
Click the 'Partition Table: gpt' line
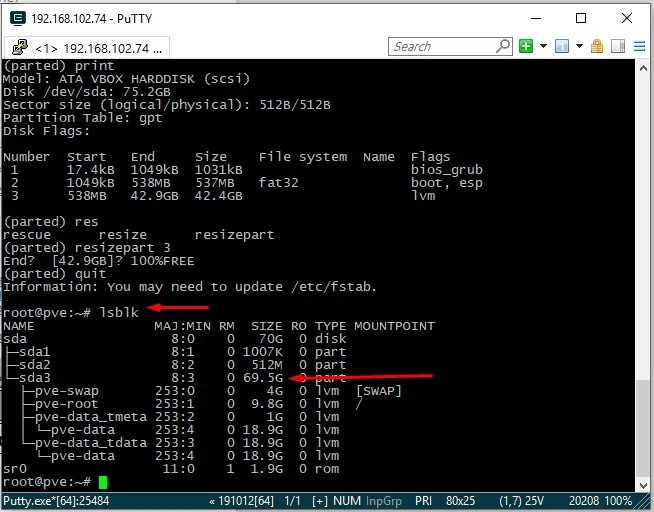[x=82, y=118]
